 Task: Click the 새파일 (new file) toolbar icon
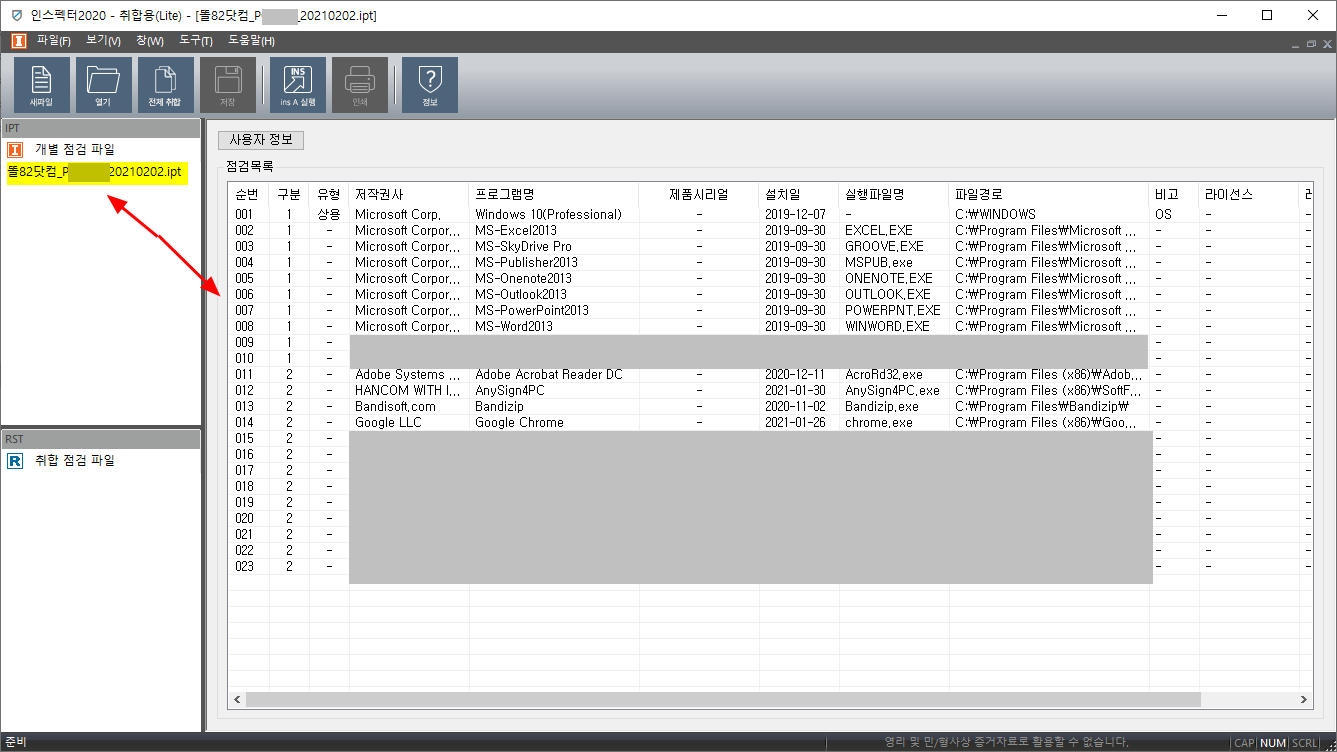click(x=42, y=84)
